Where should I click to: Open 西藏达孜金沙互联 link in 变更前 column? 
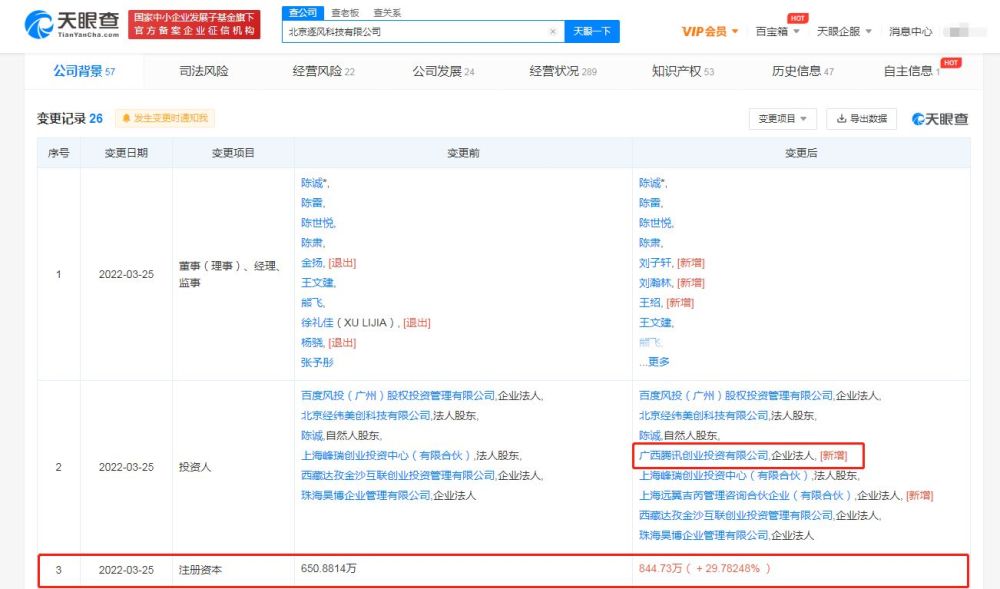(398, 476)
